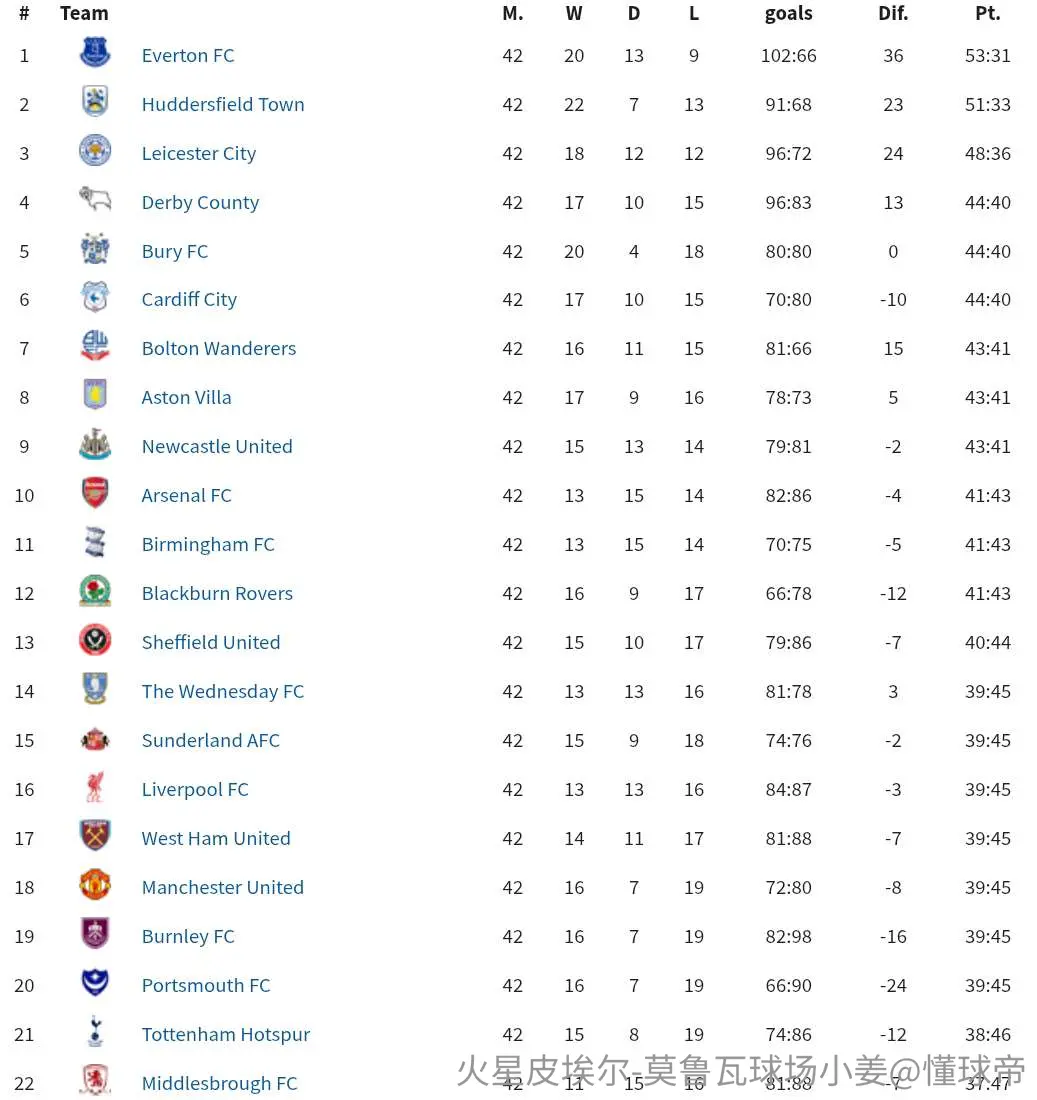The width and height of the screenshot is (1037, 1100).
Task: Click the Tottenham Hotspur cockerel logo
Action: (95, 1032)
